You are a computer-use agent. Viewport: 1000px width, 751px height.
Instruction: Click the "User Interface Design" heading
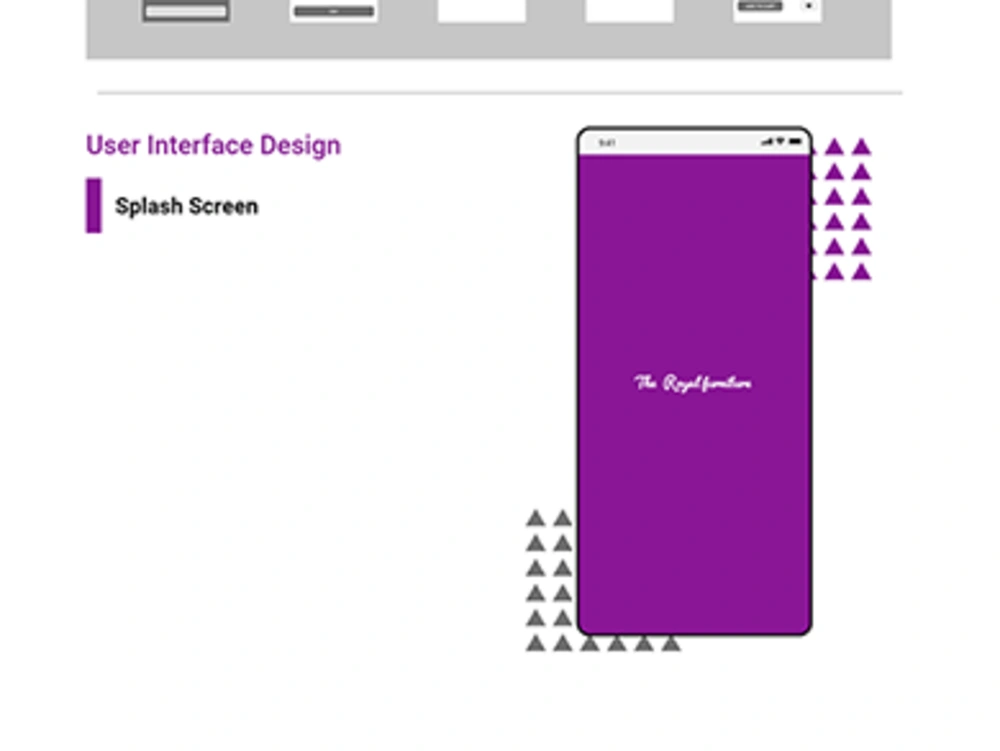[213, 145]
